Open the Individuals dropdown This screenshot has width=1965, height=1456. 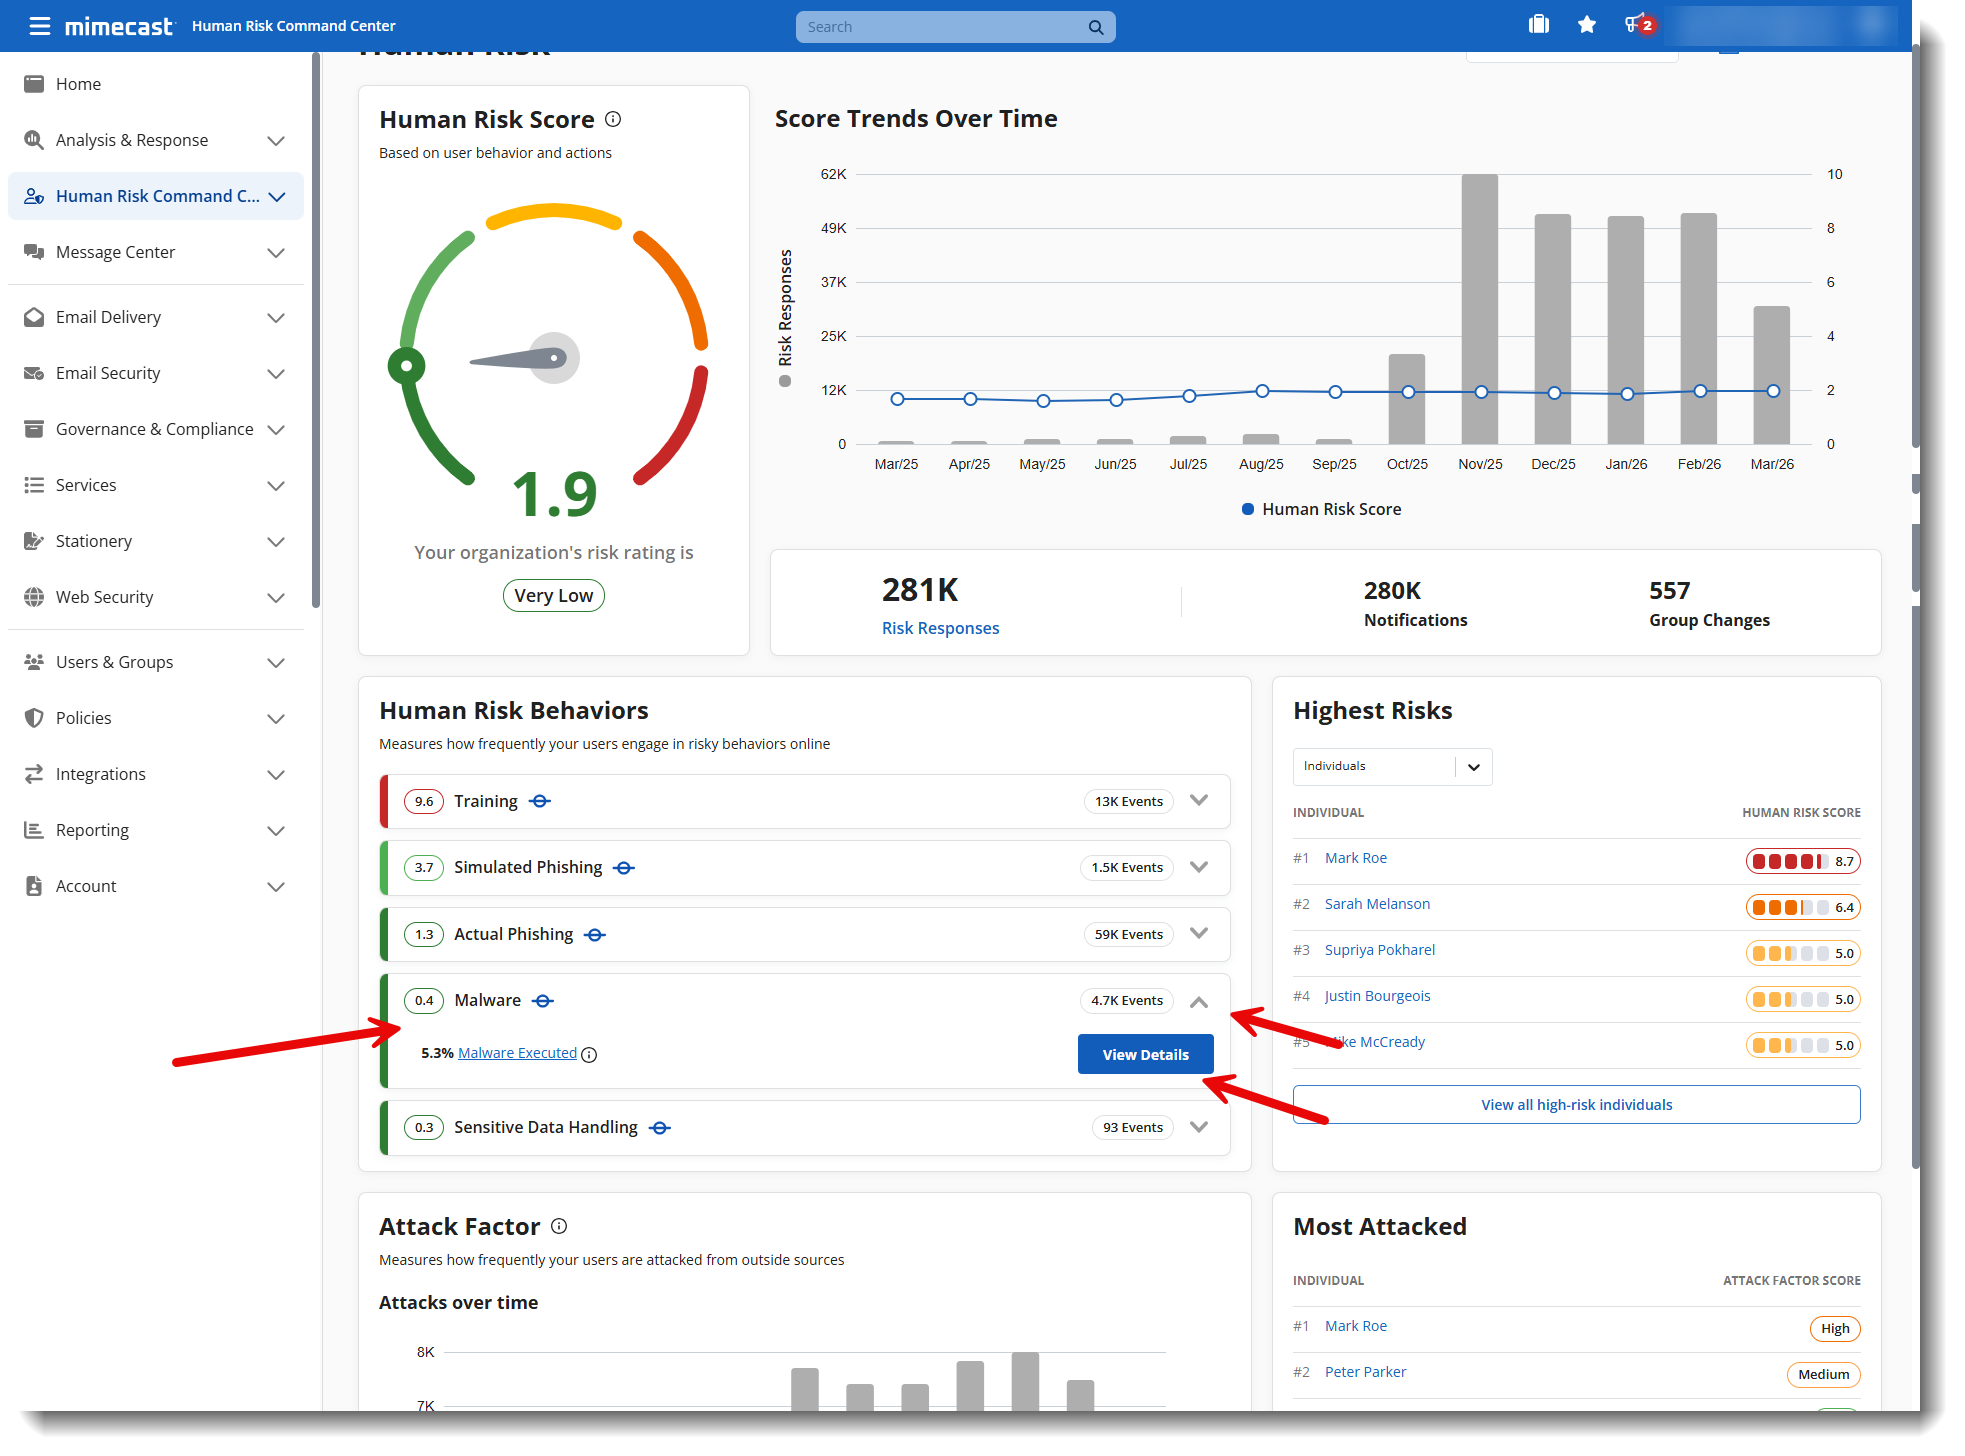[1391, 767]
